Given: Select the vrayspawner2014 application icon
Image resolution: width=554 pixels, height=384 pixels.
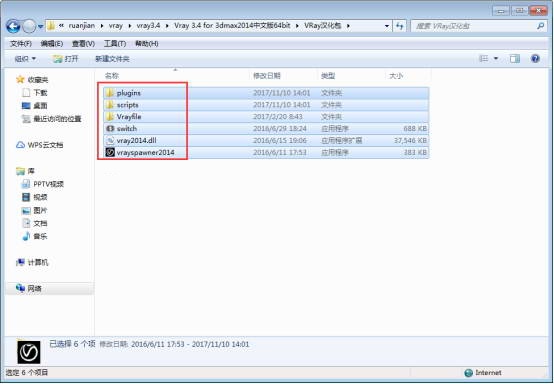Looking at the screenshot, I should pos(110,152).
